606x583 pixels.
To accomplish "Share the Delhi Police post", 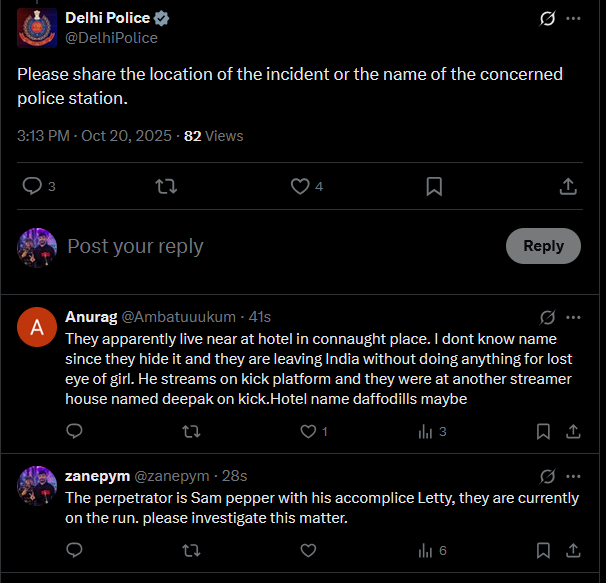I will pyautogui.click(x=567, y=186).
